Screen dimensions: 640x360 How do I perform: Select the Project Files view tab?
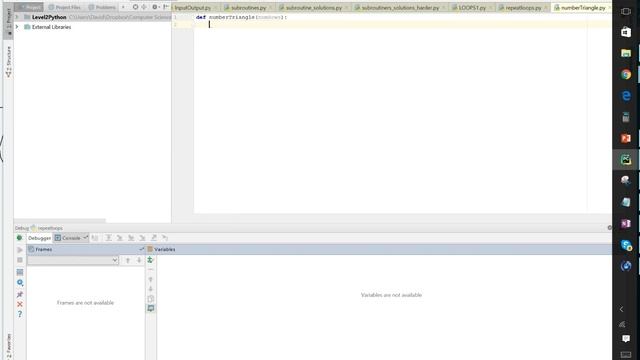pos(64,7)
